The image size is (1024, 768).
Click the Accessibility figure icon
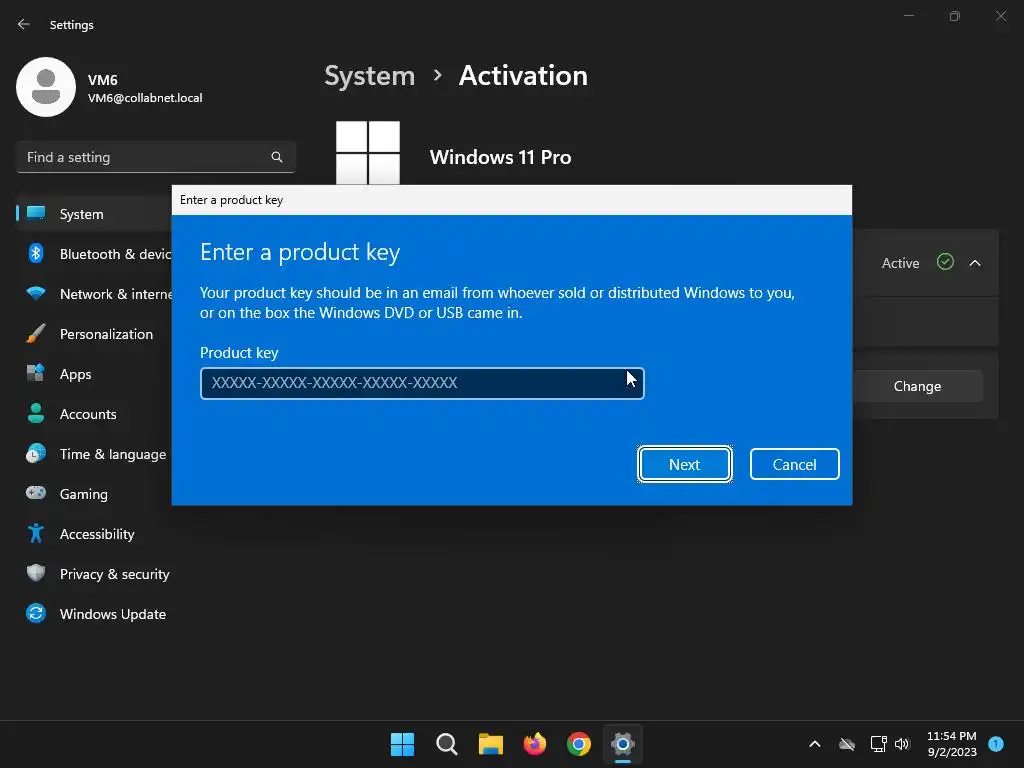point(36,533)
